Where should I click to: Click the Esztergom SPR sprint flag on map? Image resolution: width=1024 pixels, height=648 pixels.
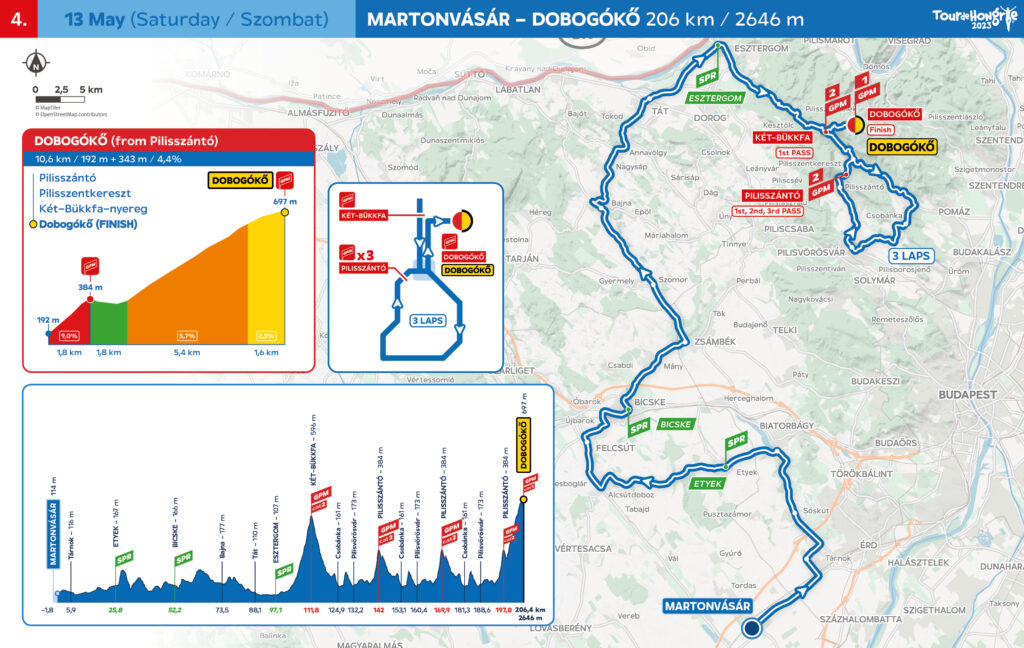[709, 77]
